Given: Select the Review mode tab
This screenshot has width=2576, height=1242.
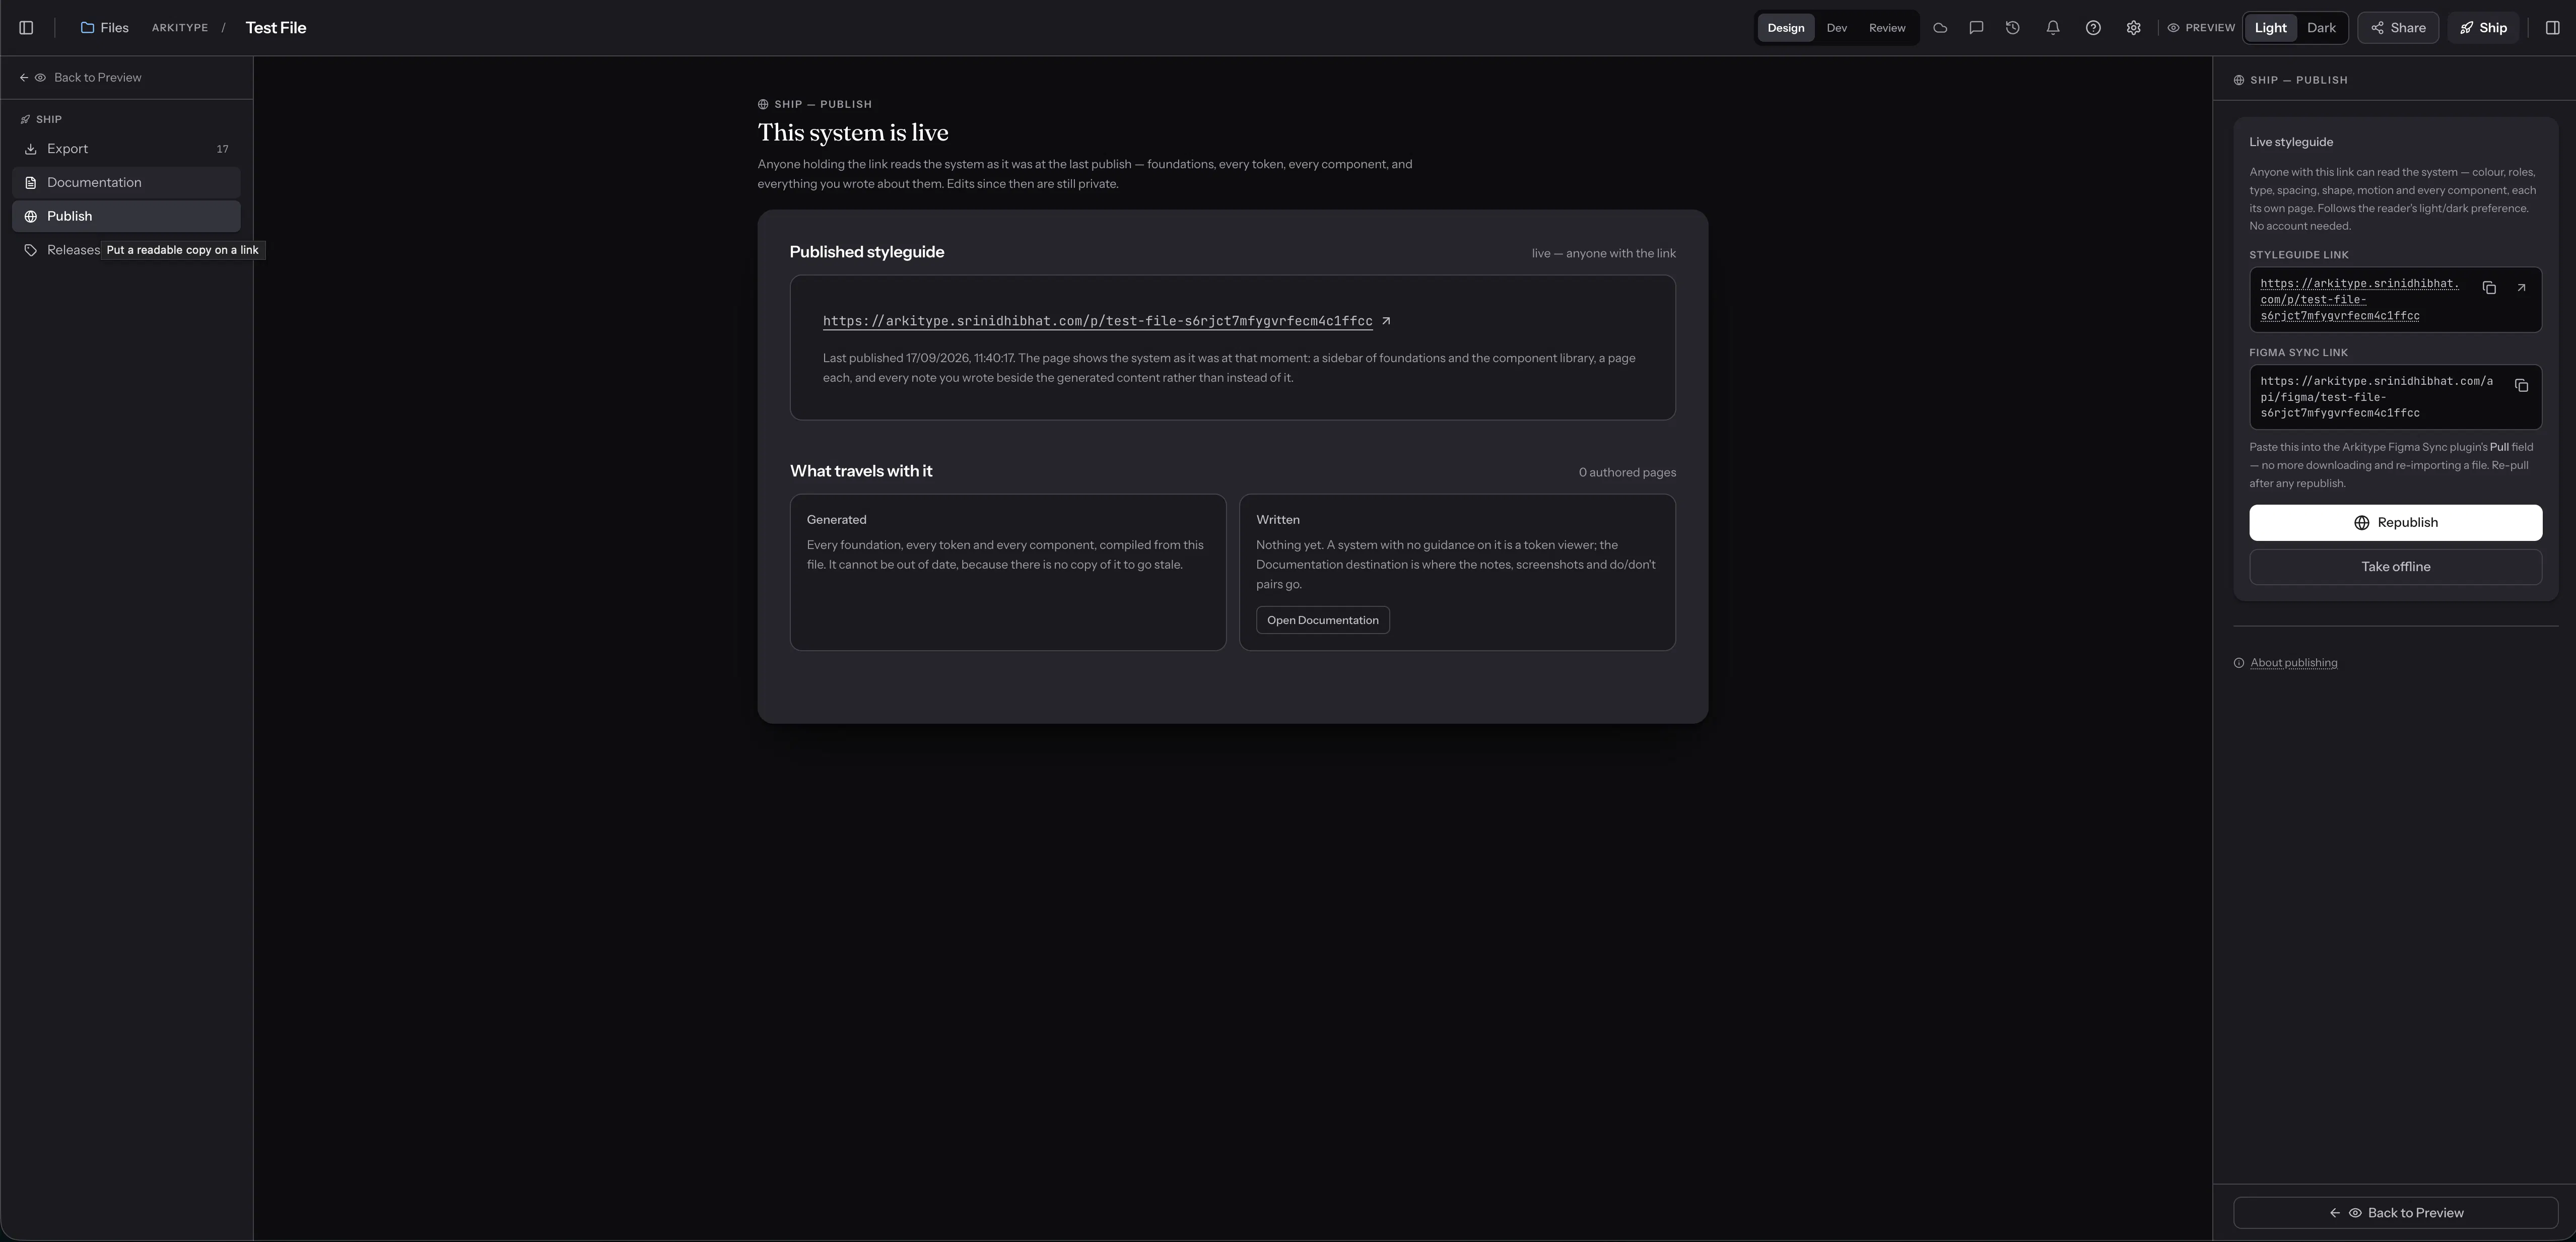Looking at the screenshot, I should [x=1887, y=28].
